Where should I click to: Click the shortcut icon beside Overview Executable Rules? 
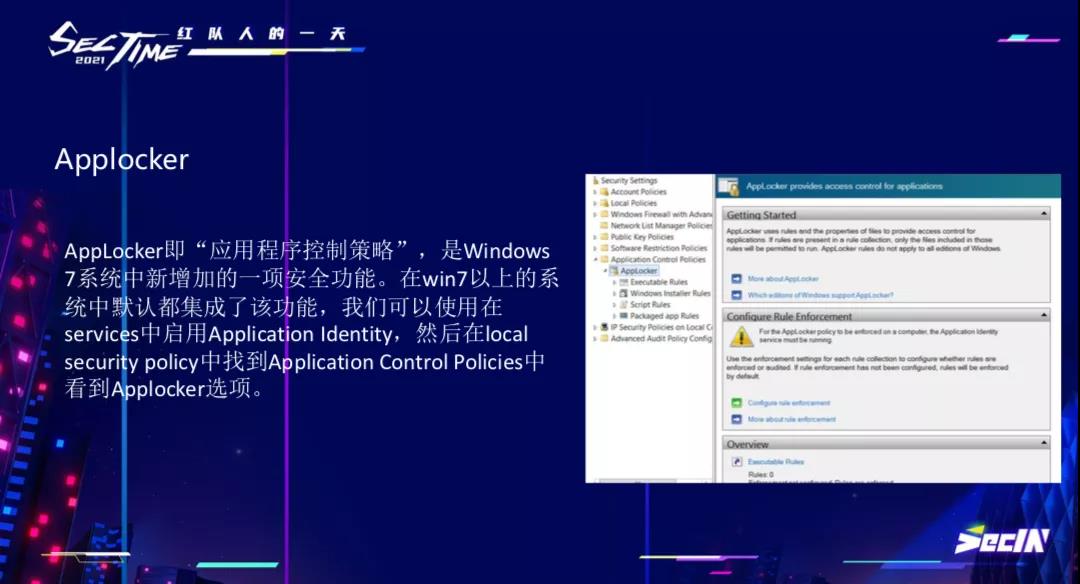click(736, 462)
